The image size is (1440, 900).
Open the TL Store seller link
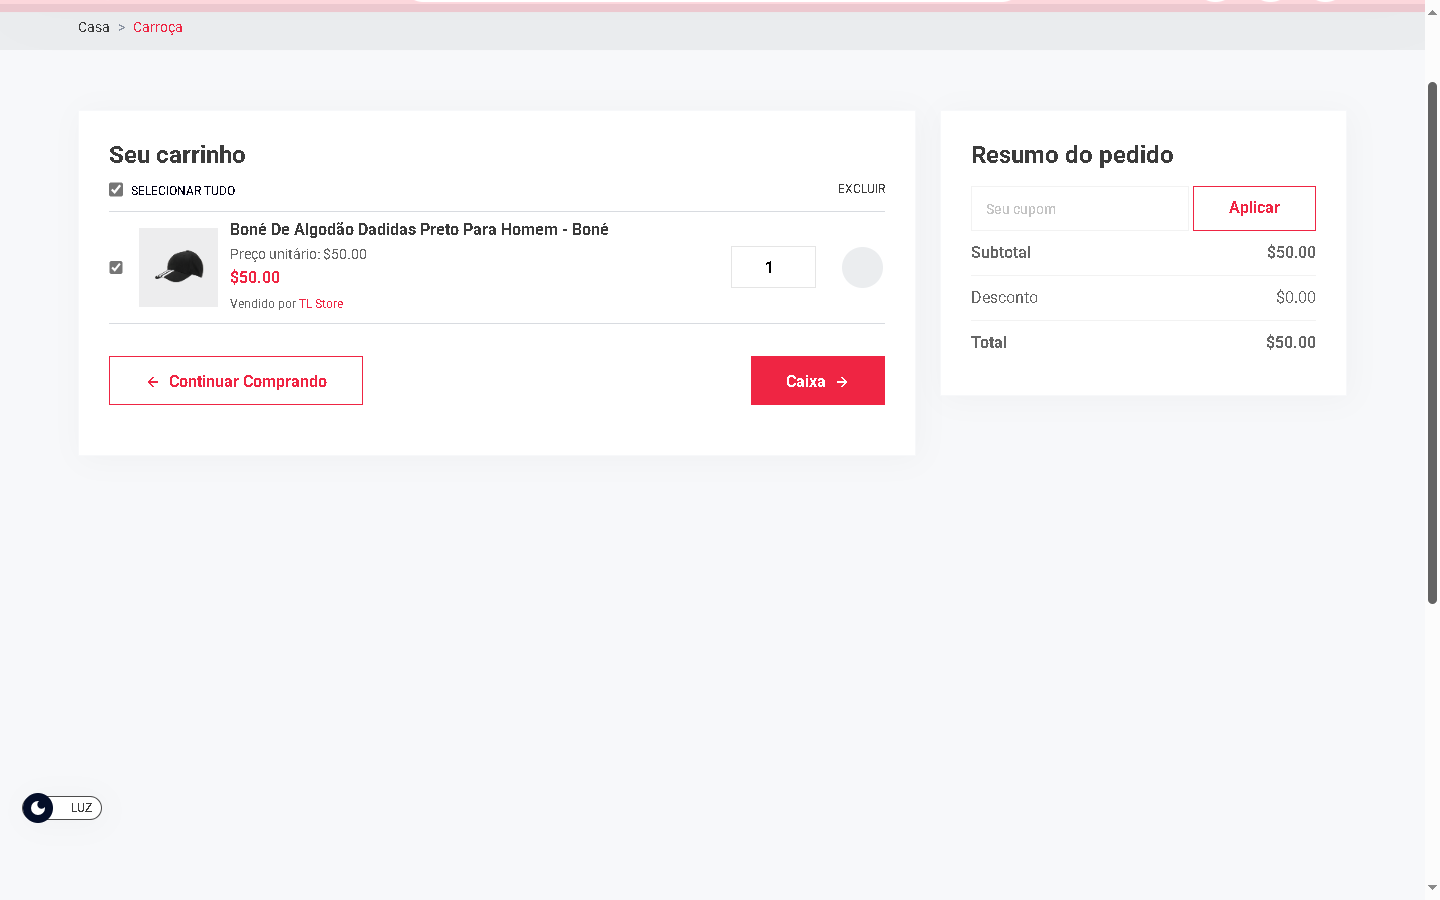tap(321, 304)
